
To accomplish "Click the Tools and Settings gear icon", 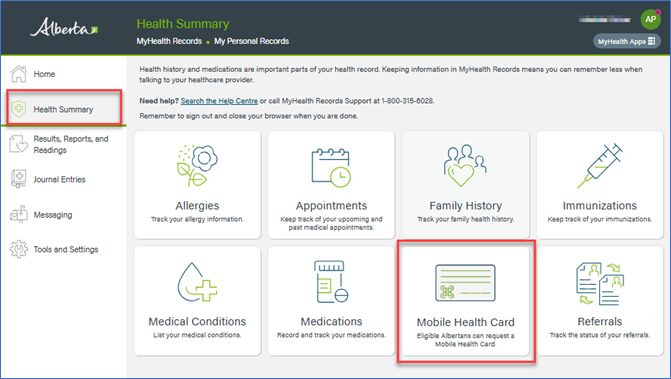I will point(18,249).
